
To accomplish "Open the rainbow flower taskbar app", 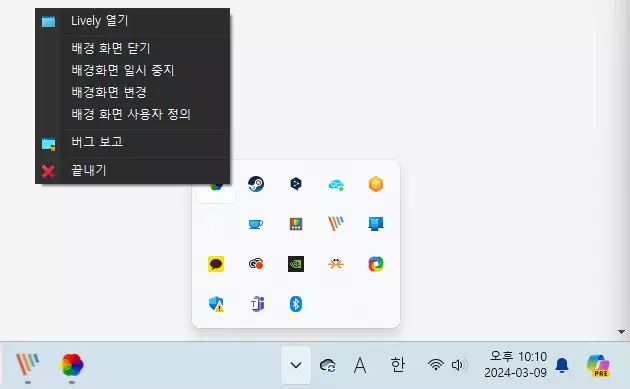I will tap(72, 365).
